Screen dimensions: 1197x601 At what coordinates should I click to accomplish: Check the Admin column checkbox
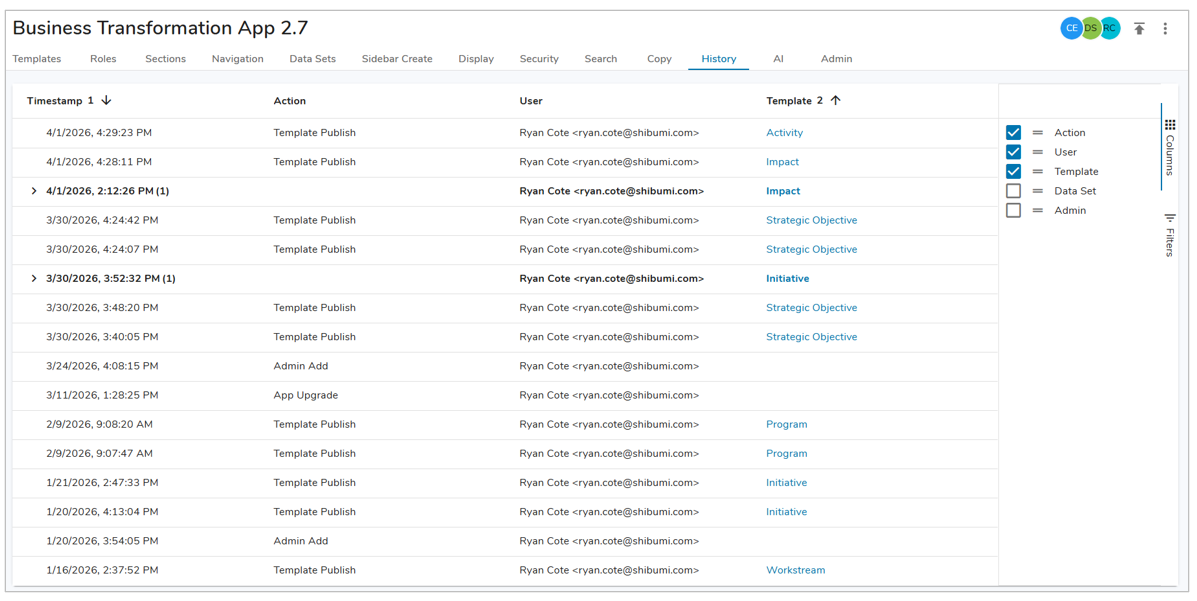(1013, 211)
